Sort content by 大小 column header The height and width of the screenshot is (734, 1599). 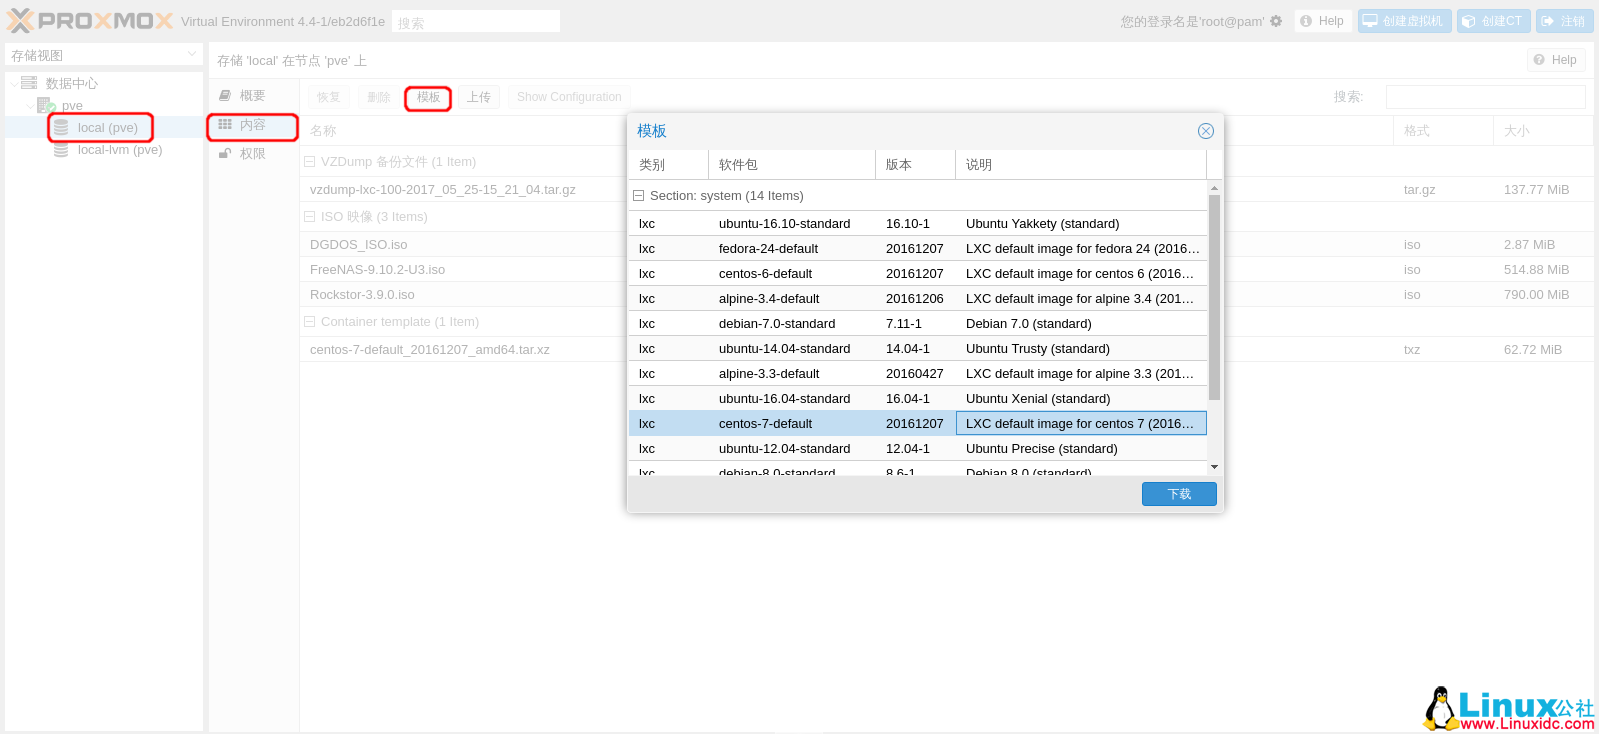click(1543, 131)
